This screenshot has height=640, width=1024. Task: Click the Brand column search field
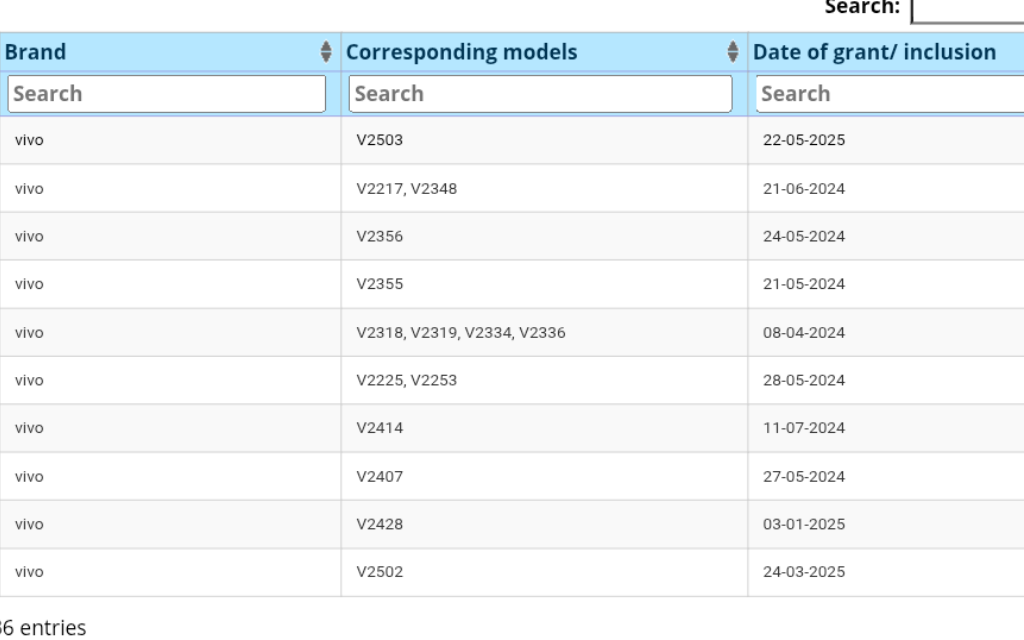click(x=165, y=93)
